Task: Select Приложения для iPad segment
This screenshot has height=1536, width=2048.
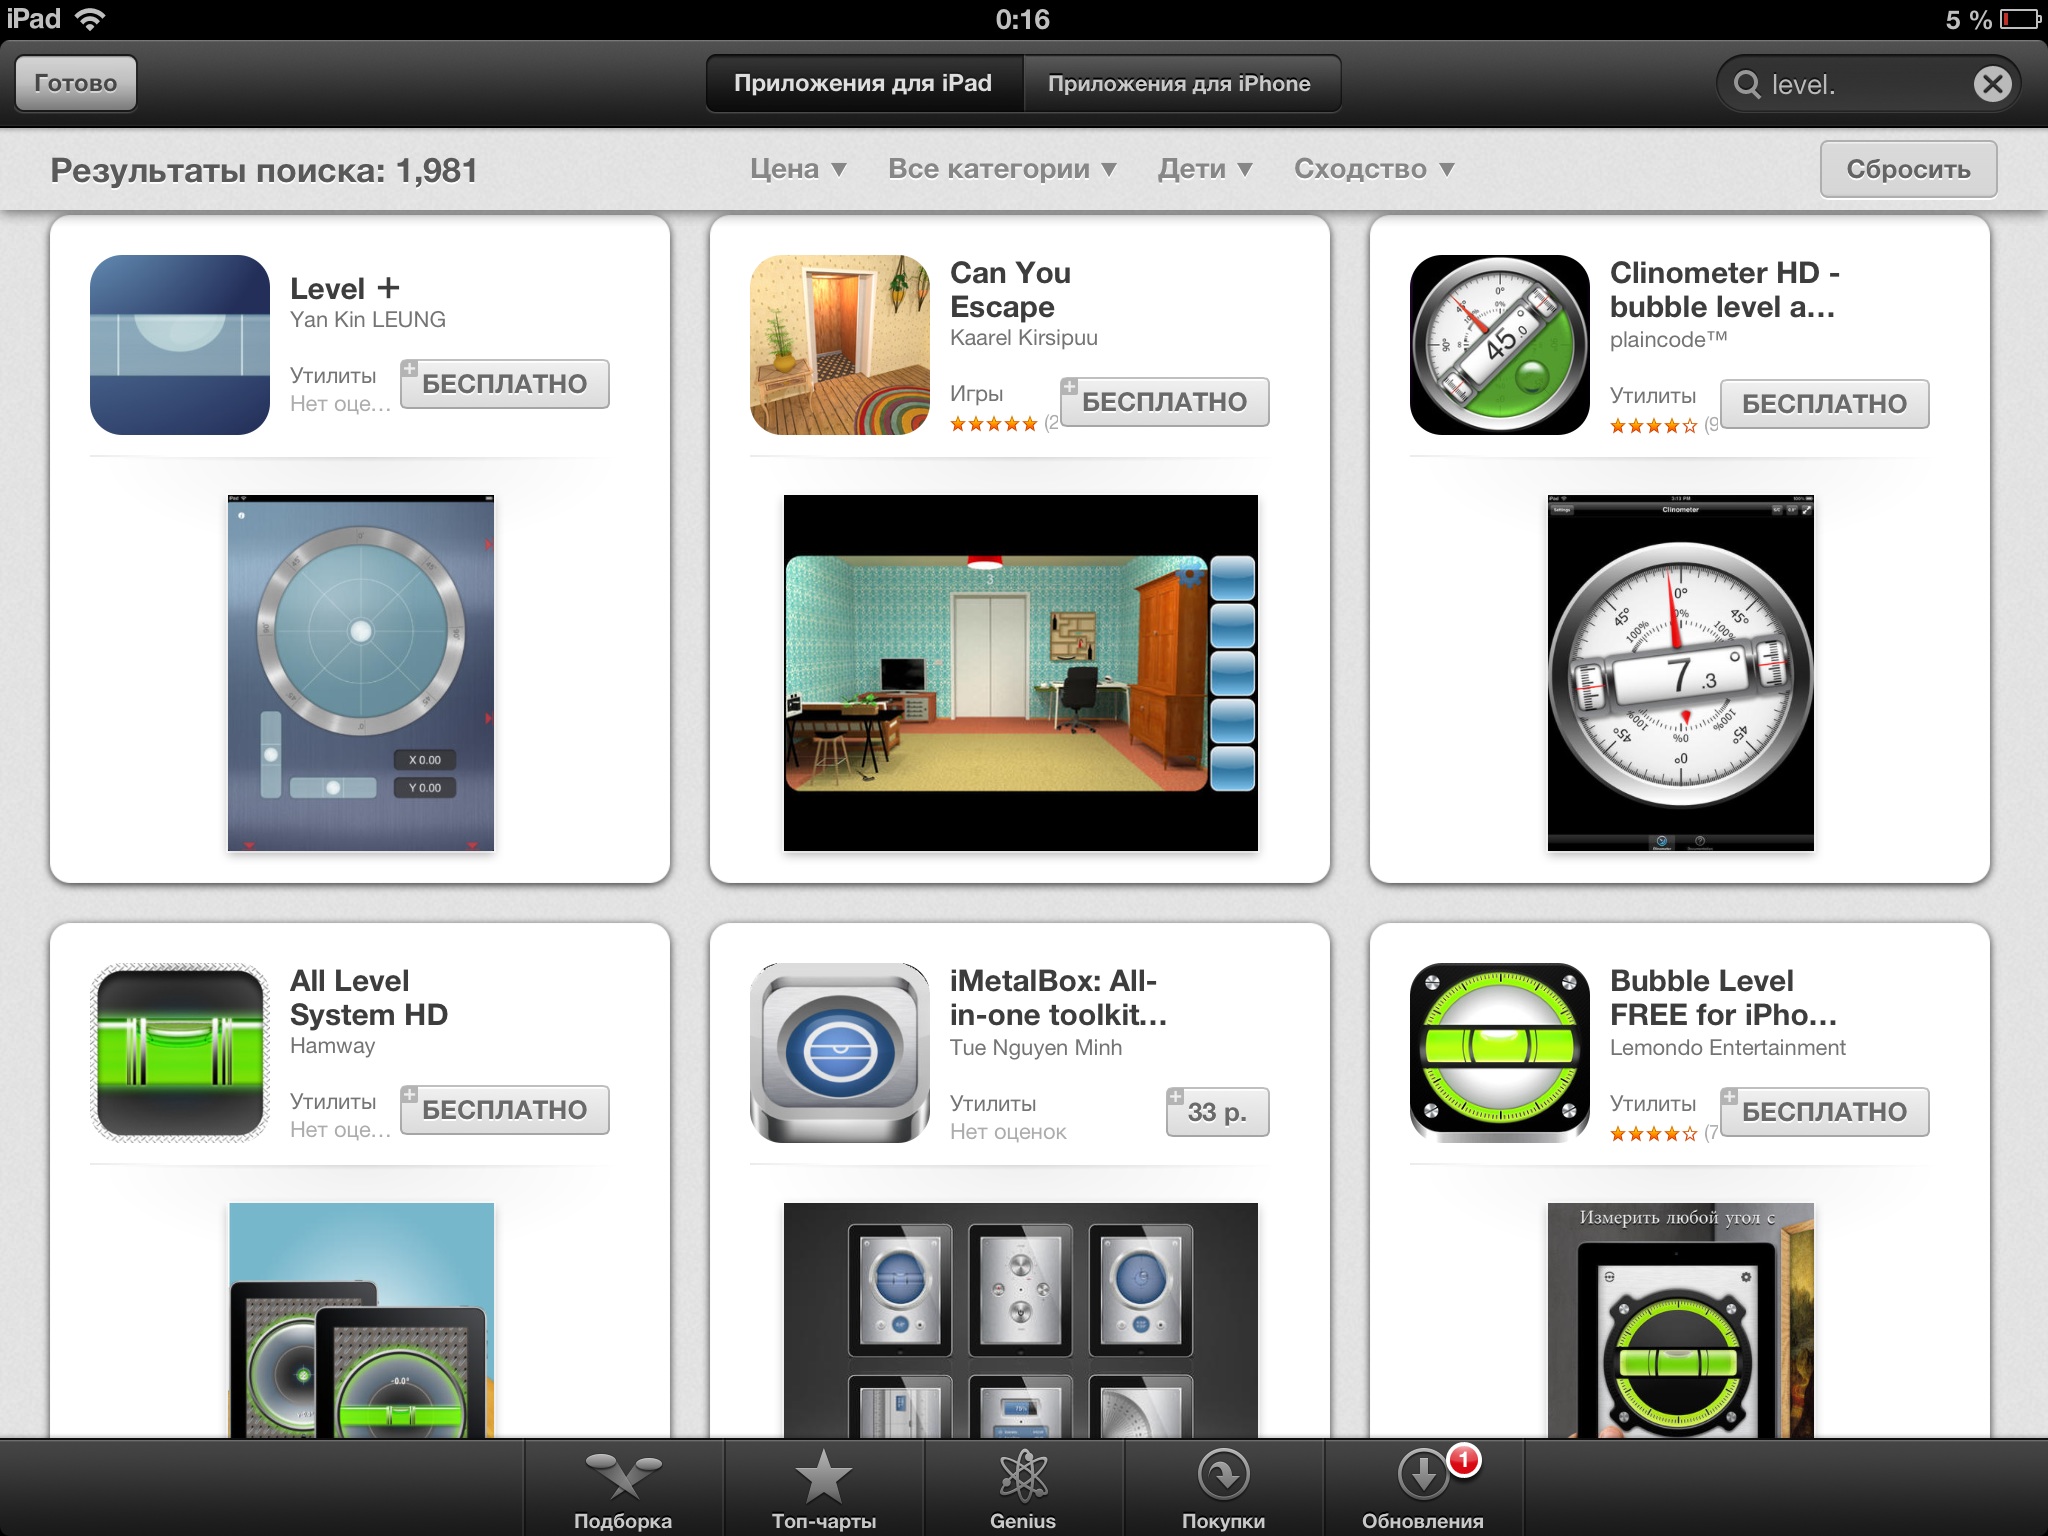Action: pyautogui.click(x=863, y=84)
